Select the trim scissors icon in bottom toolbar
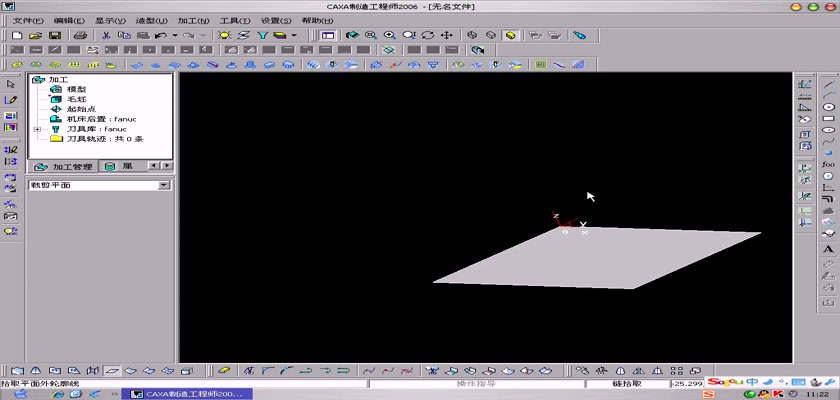Screen dimensions: 840x400 click(249, 370)
